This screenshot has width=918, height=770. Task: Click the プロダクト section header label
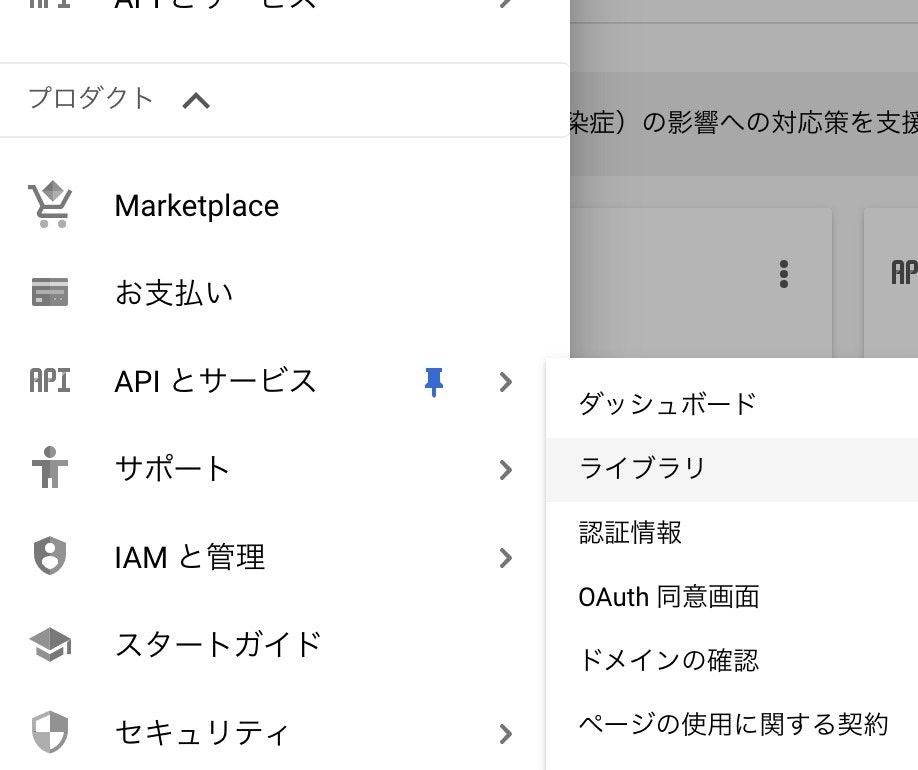point(91,98)
